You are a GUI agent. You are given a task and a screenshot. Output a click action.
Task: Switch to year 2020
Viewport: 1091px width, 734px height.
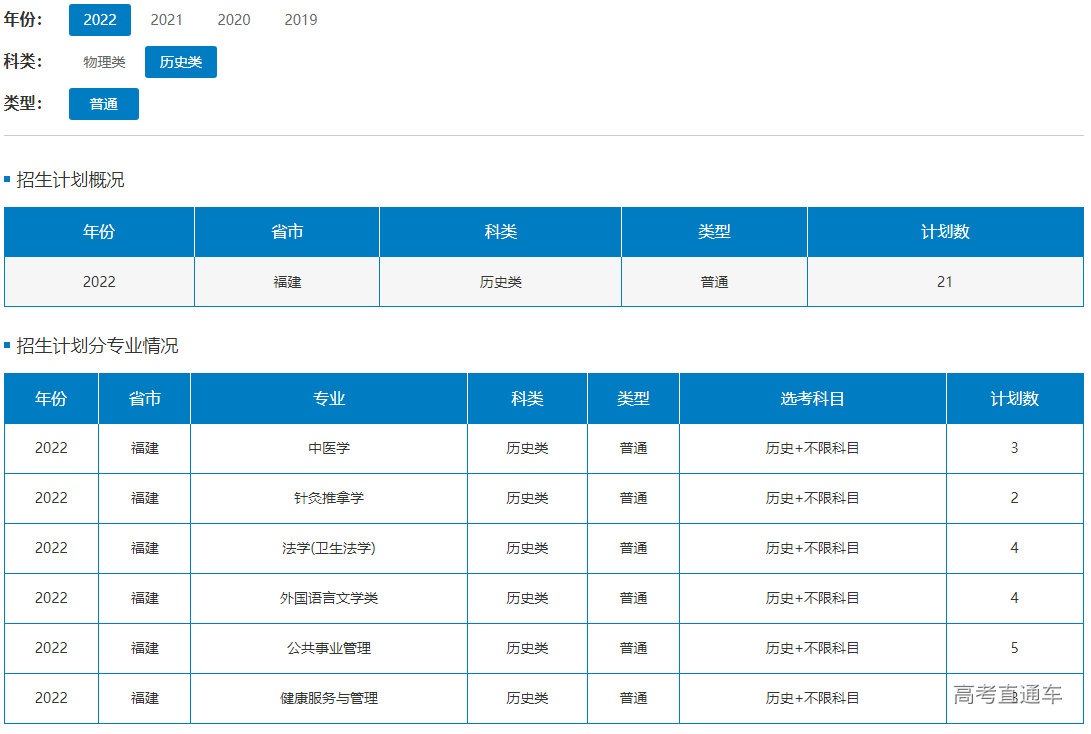(233, 20)
